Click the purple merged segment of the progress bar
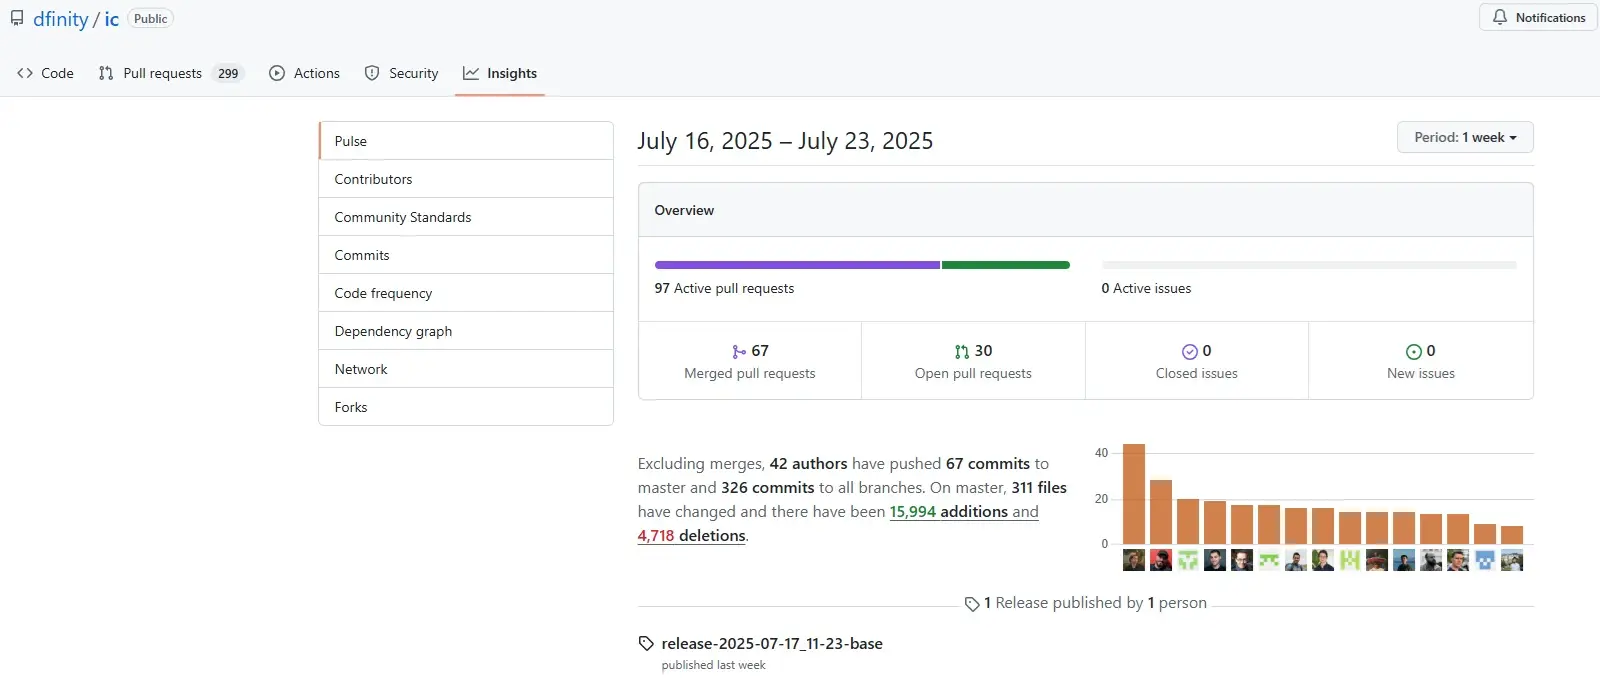The width and height of the screenshot is (1600, 688). tap(797, 265)
